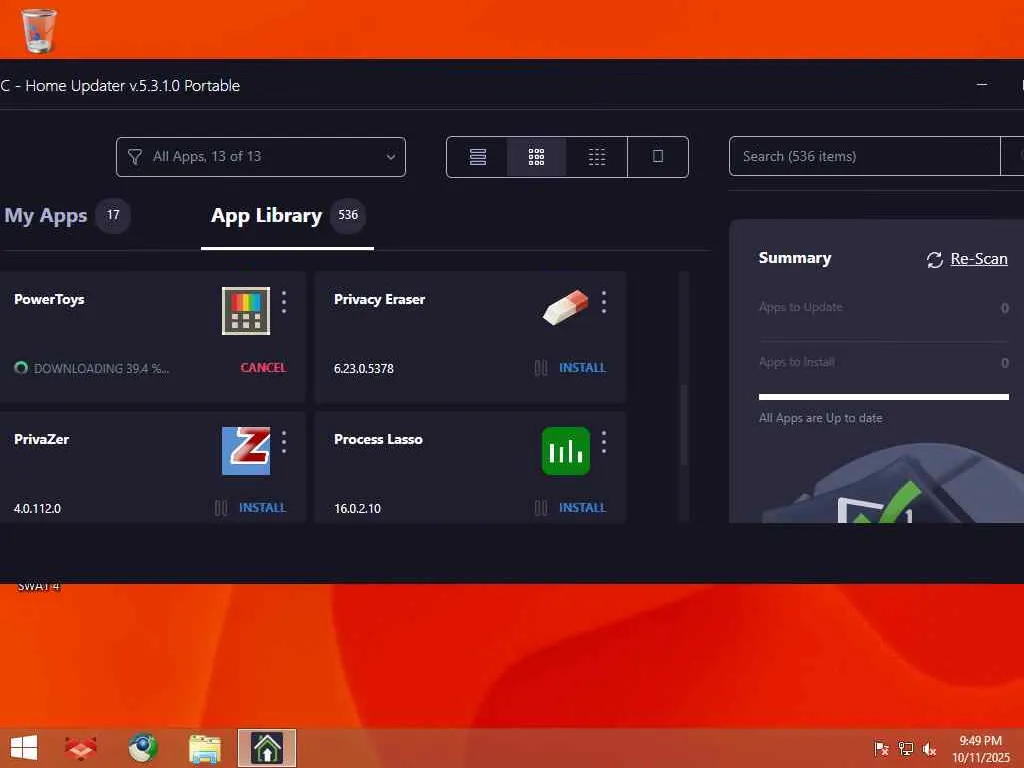Click the Re-Scan refresh icon
1024x768 pixels.
(935, 259)
